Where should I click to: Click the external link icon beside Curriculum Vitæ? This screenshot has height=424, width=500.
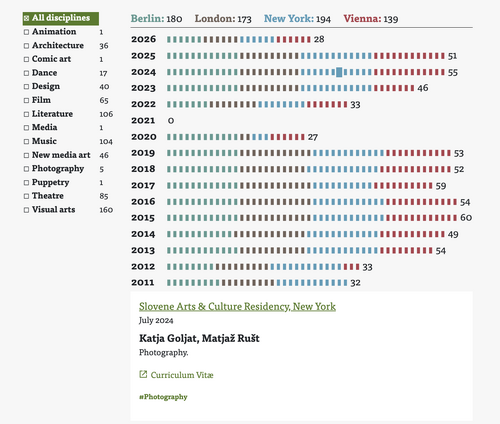[x=143, y=374]
